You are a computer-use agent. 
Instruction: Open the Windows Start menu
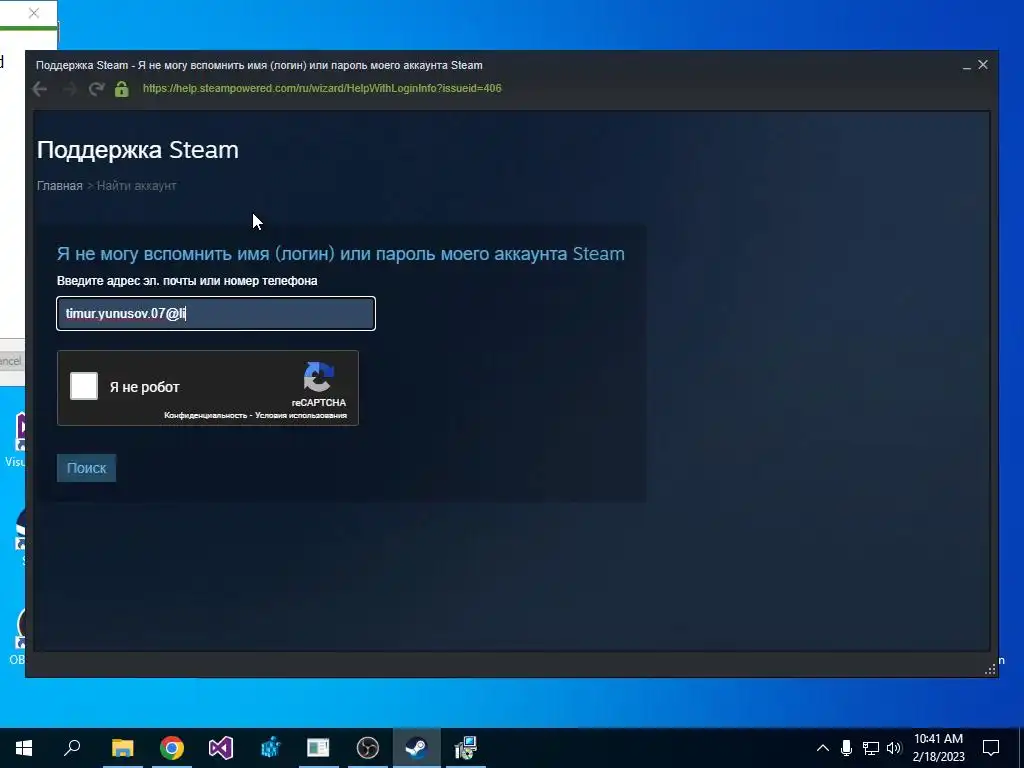pos(24,748)
